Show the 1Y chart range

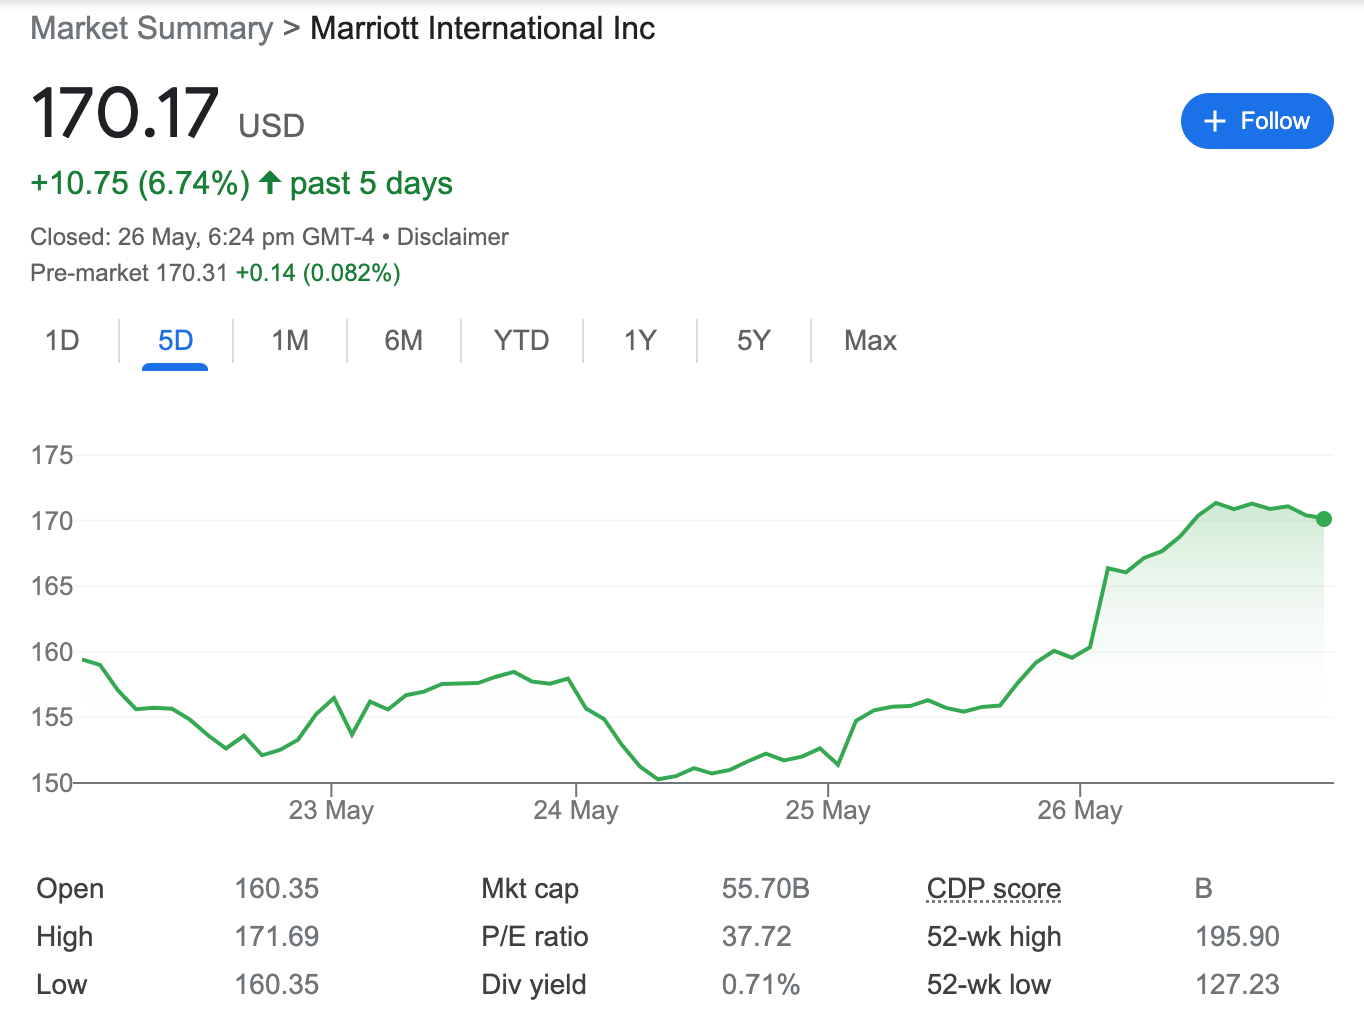pos(640,341)
